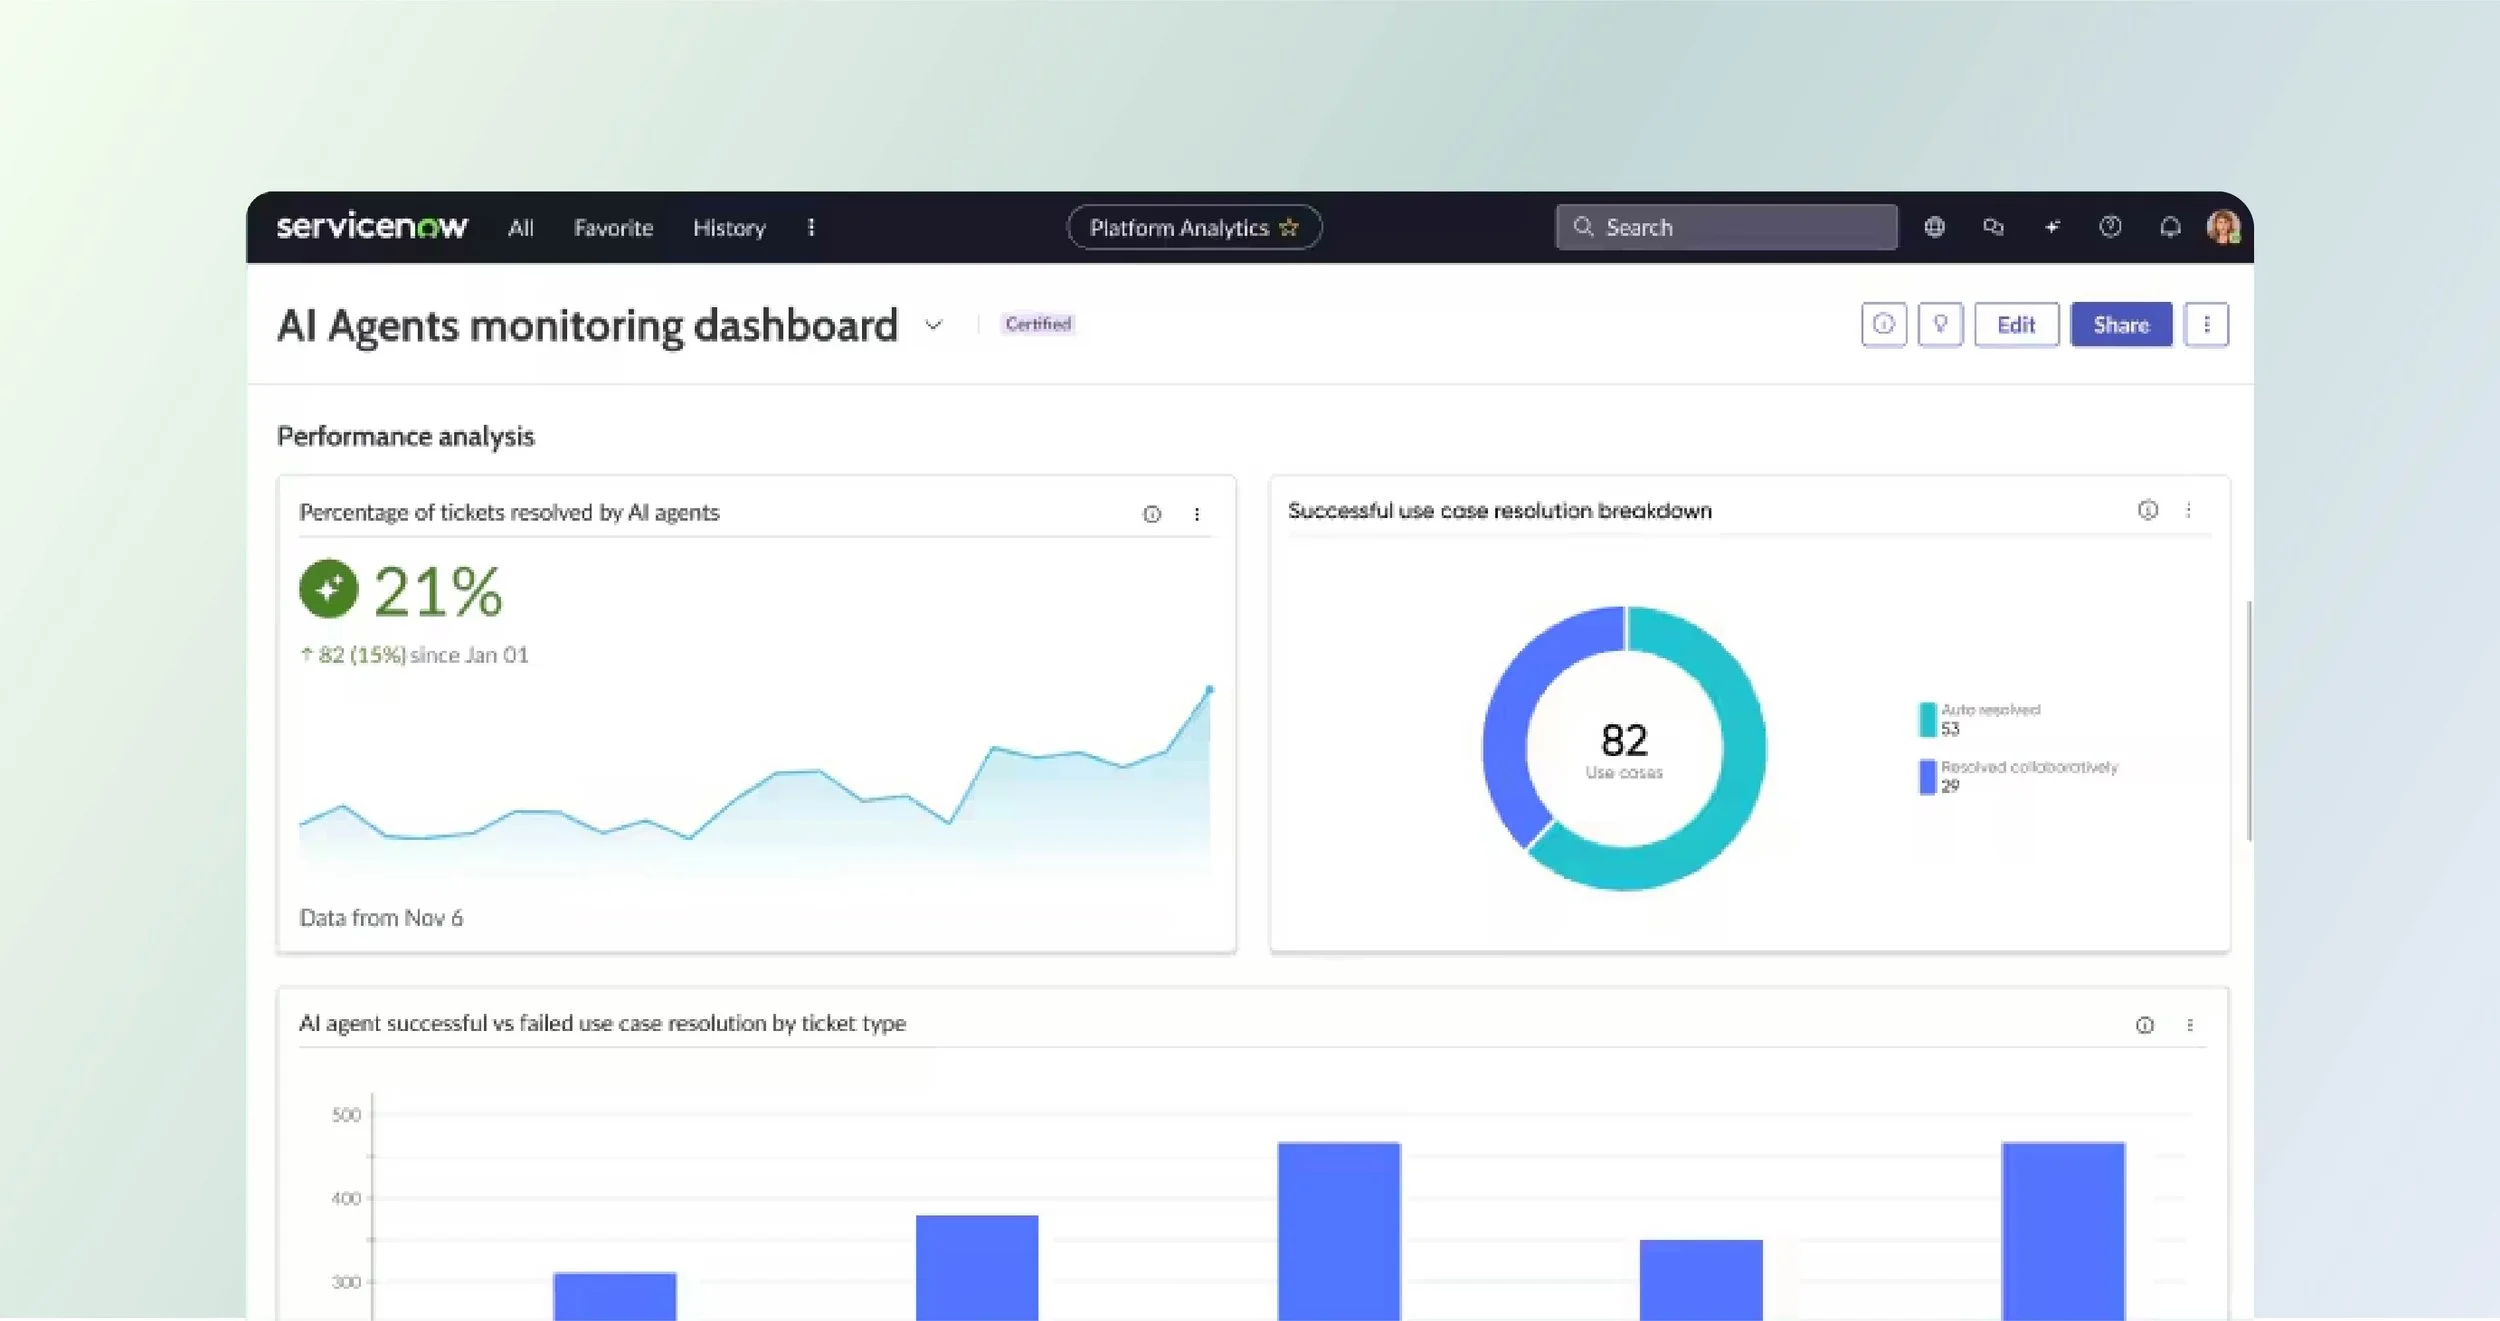This screenshot has height=1321, width=2500.
Task: Click the lightbulb insights icon
Action: point(1940,324)
